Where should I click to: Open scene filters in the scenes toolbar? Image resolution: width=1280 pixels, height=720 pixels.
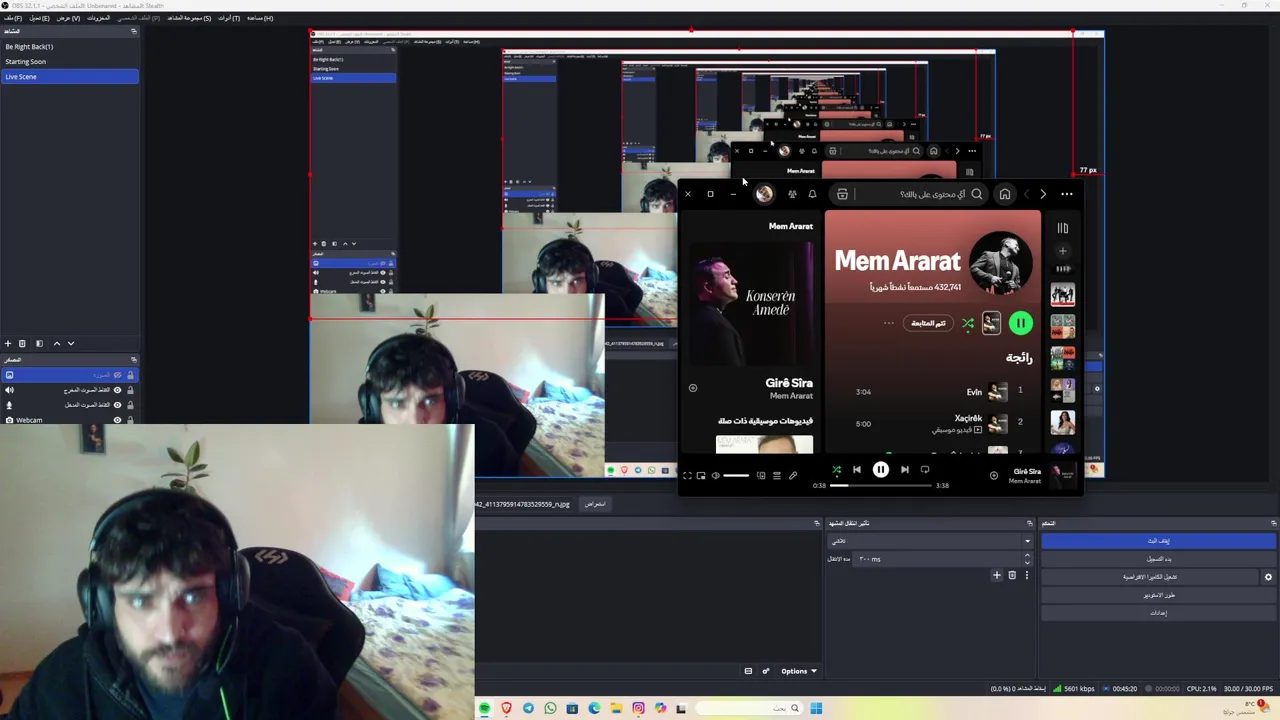tap(39, 343)
